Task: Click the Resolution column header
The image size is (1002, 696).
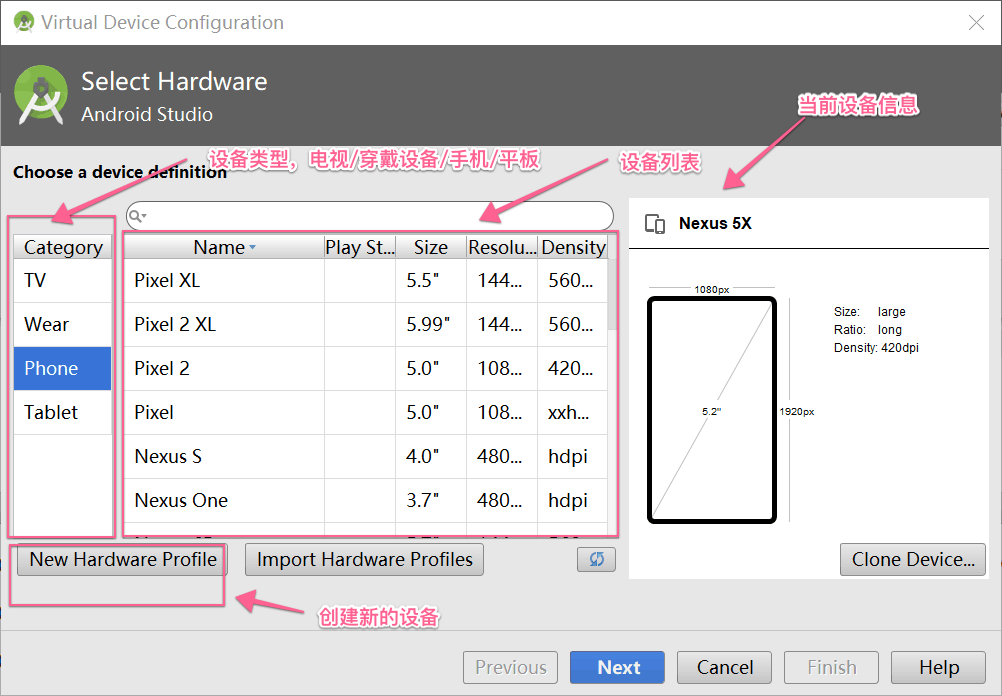Action: coord(502,247)
